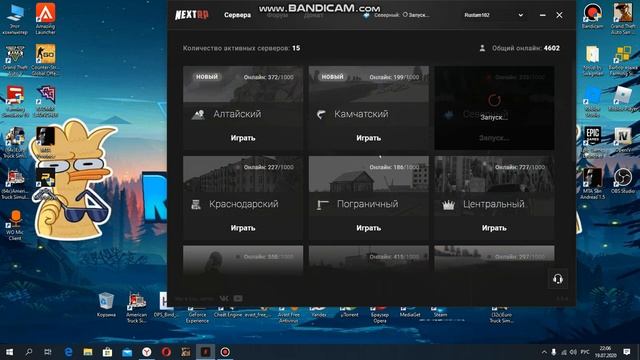Screen dimensions: 640x360
Task: Click the mountain icon beside Алтайский
Action: tap(198, 114)
